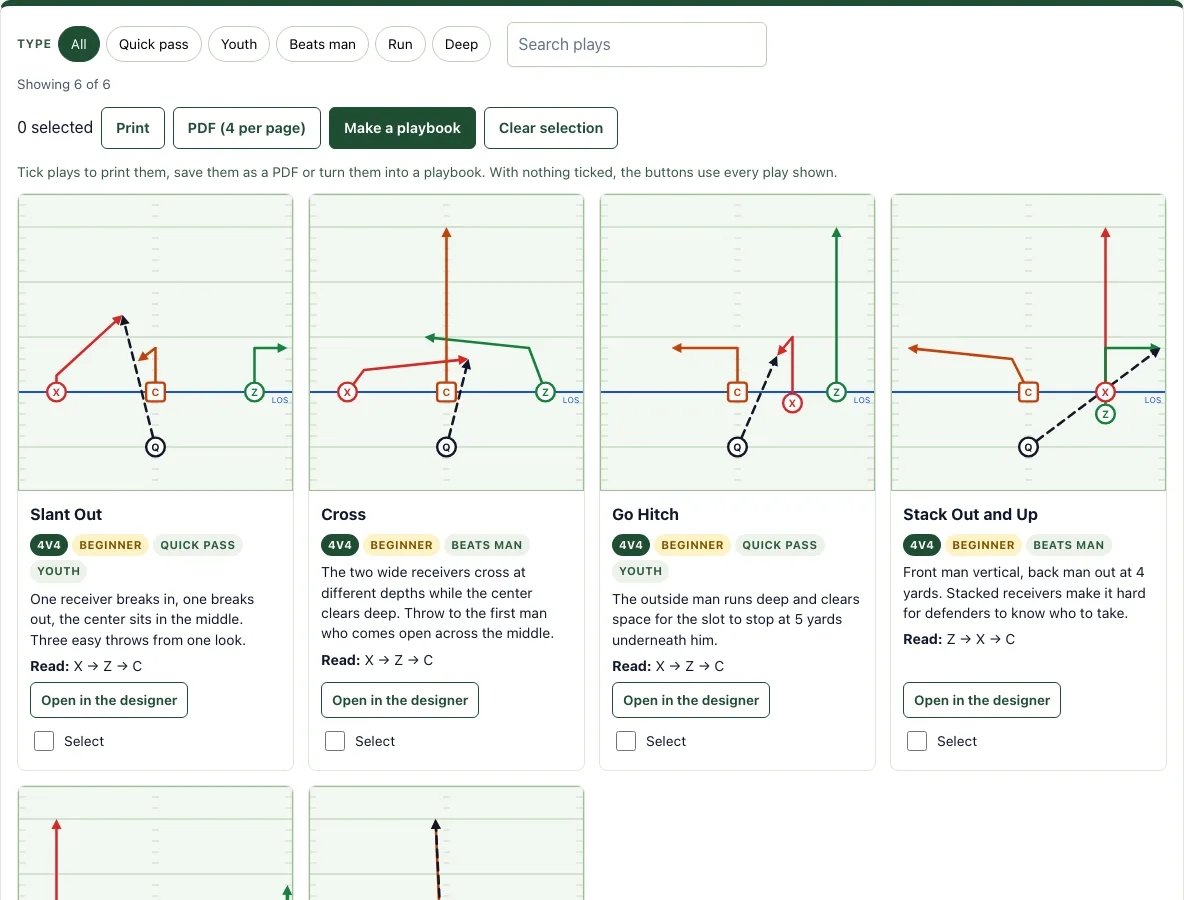Viewport: 1184px width, 900px height.
Task: Tick the Select checkbox for Go Hitch
Action: coord(626,741)
